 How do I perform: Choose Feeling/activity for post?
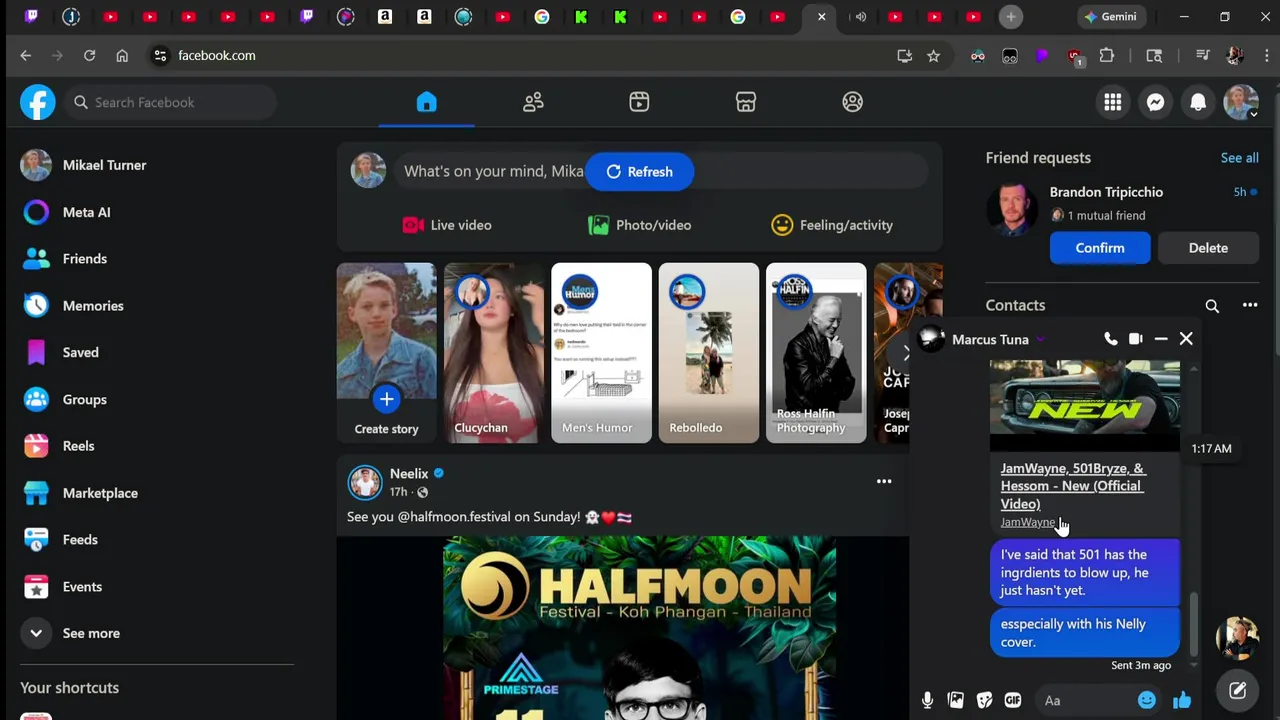click(832, 225)
